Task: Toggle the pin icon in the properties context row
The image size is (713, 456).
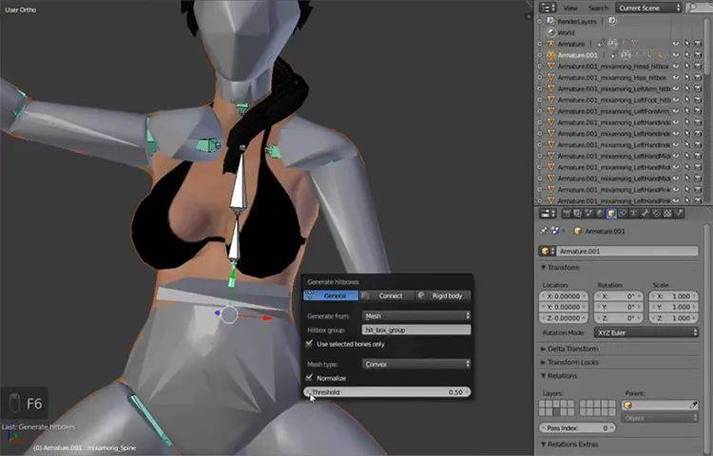Action: coord(544,231)
